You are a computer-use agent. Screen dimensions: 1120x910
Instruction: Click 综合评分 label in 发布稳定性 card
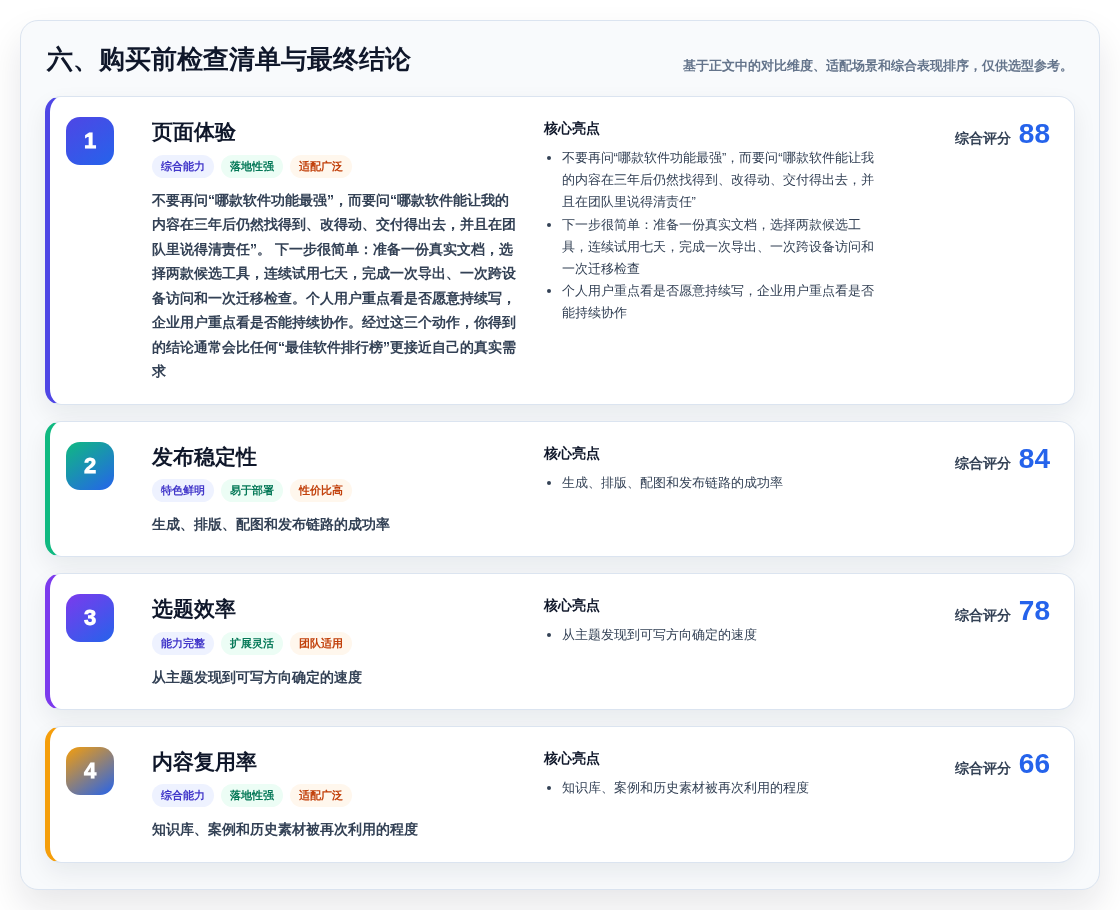tap(983, 464)
